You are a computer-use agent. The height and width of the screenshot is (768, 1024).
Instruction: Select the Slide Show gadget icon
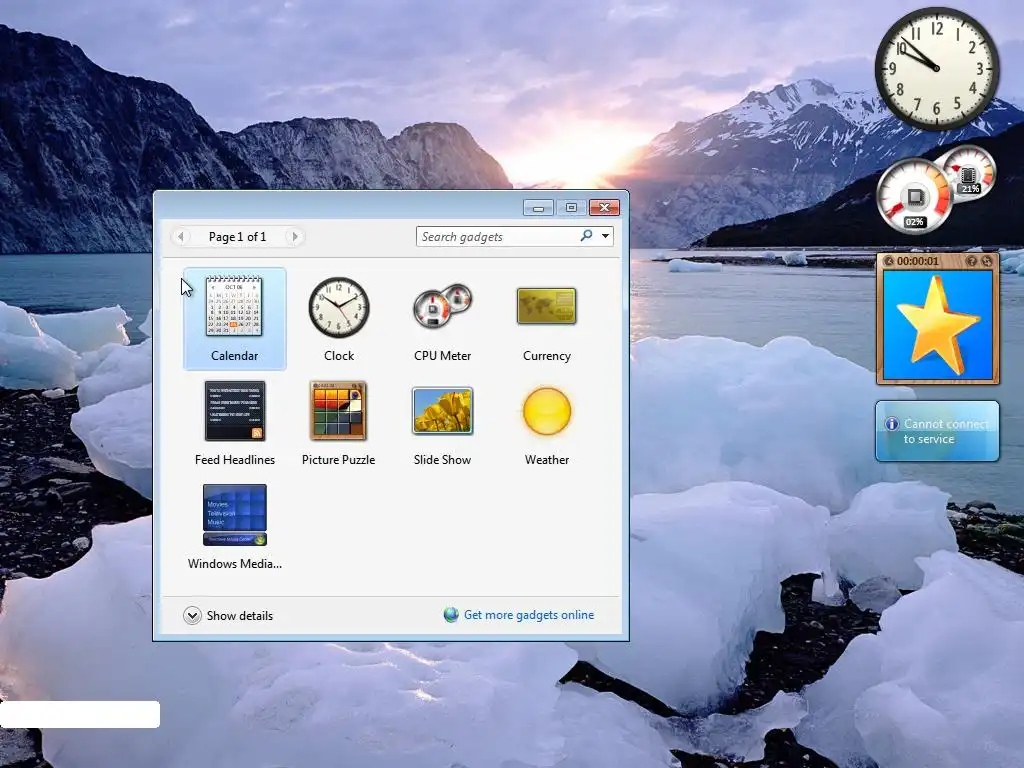(x=442, y=411)
